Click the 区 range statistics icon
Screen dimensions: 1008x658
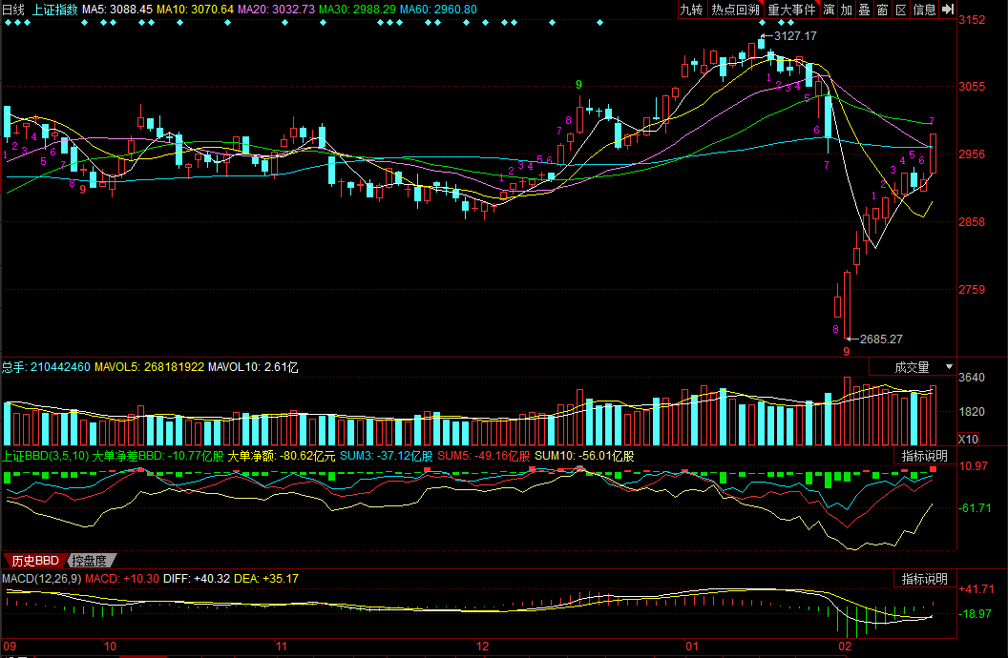[x=900, y=9]
